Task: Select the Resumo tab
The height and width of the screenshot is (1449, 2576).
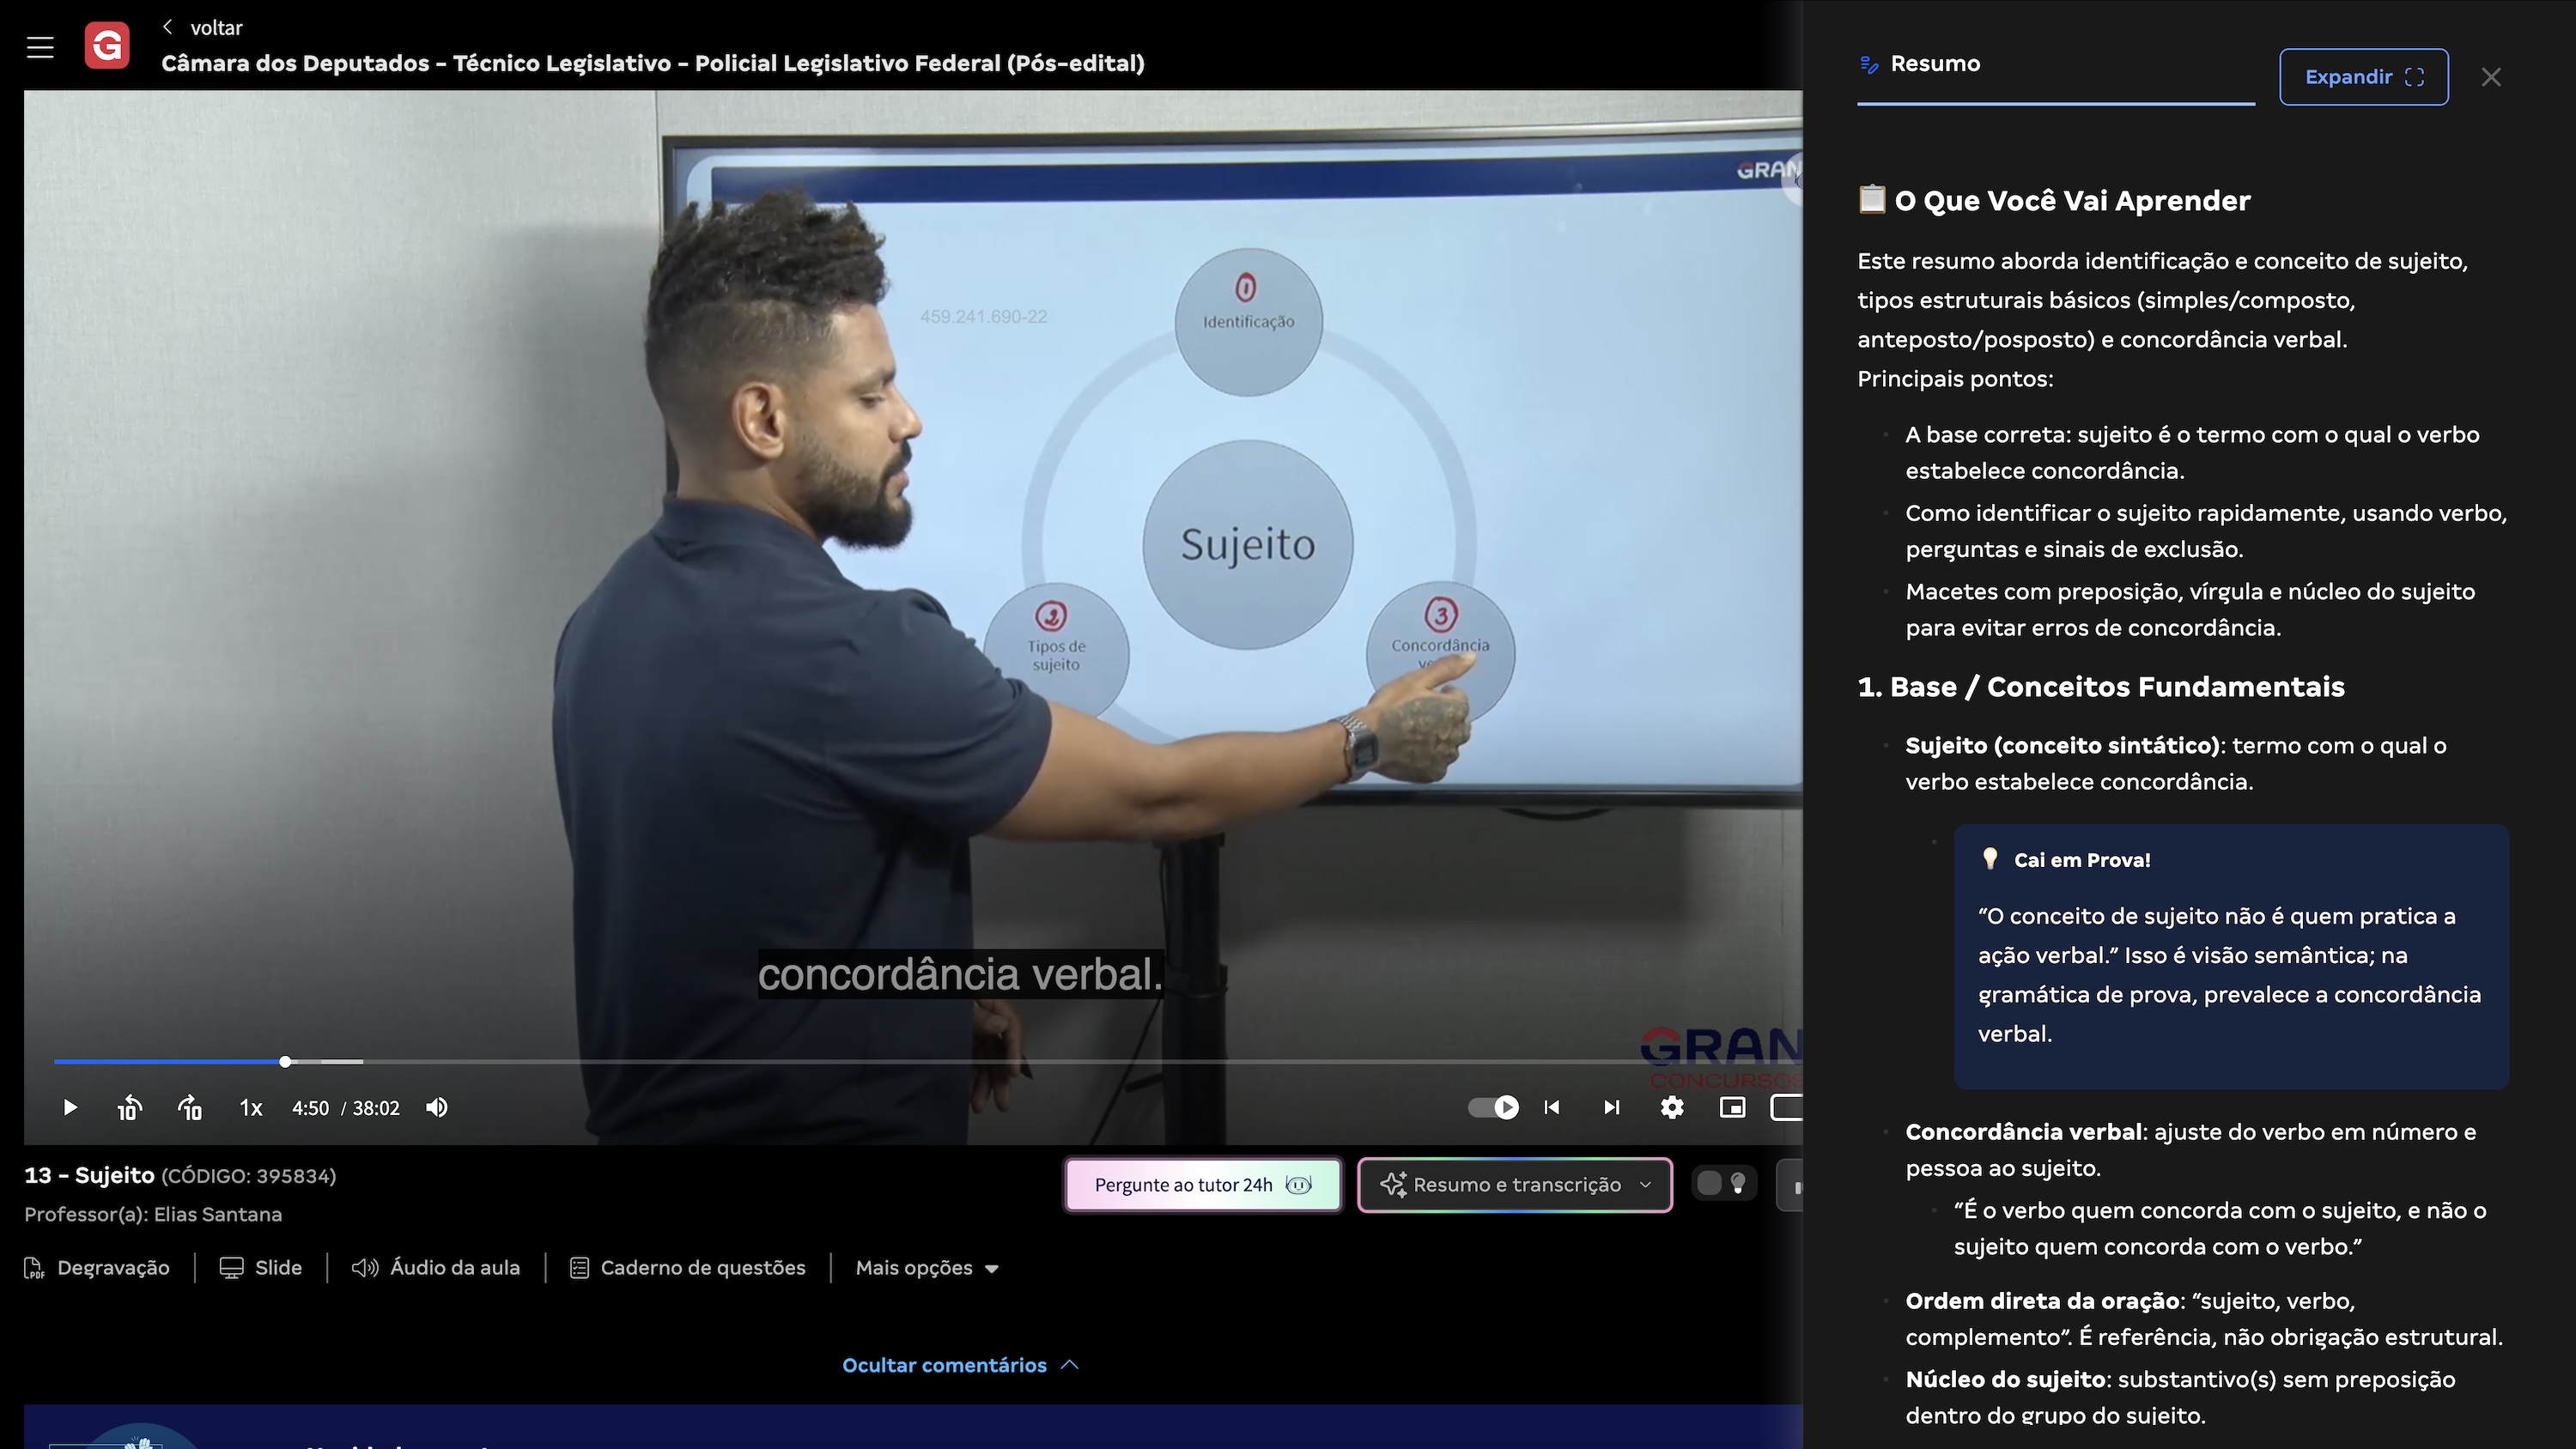Action: point(1934,64)
